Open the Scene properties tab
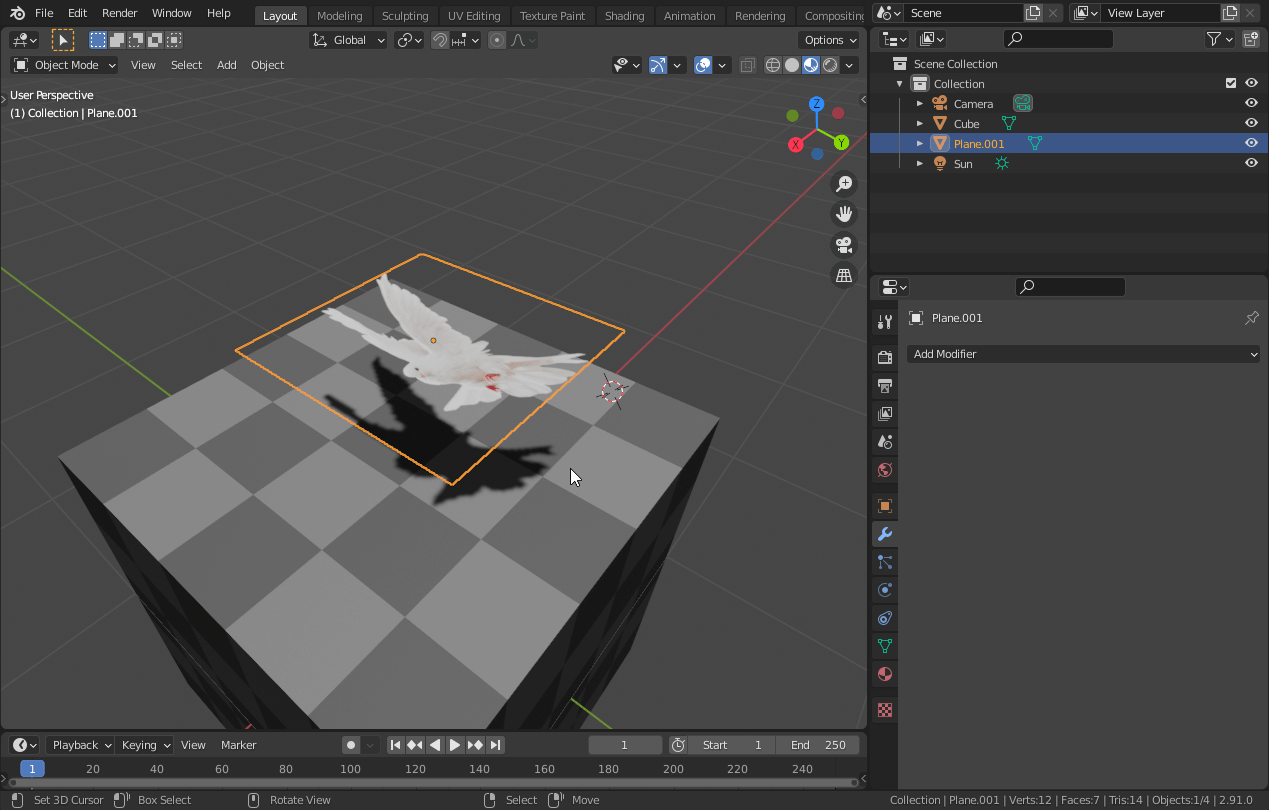This screenshot has width=1269, height=810. (x=884, y=442)
